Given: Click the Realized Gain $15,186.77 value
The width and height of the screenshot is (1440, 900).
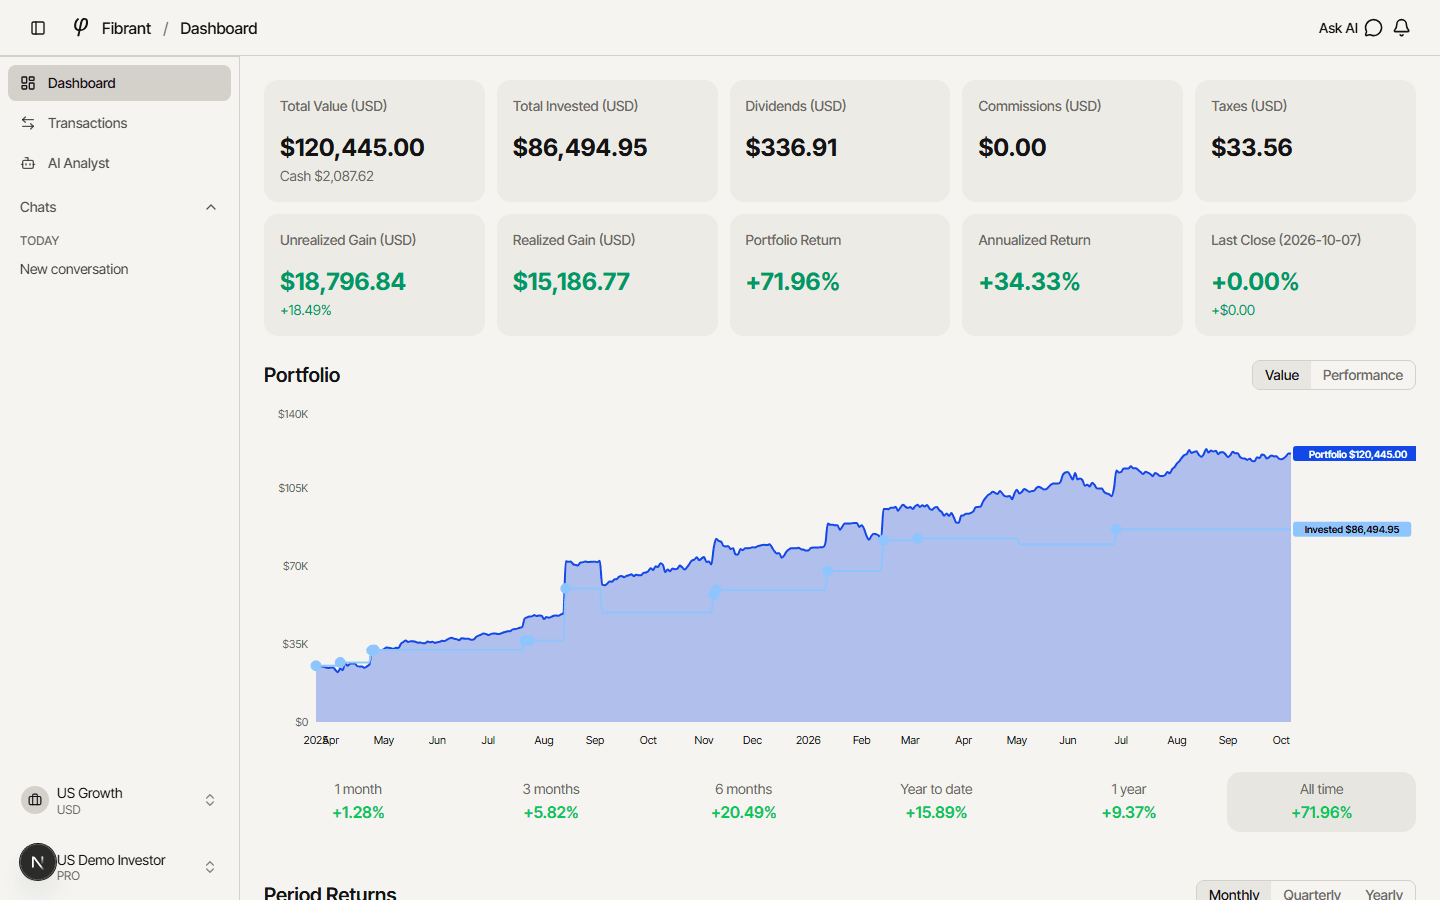Looking at the screenshot, I should [x=571, y=281].
